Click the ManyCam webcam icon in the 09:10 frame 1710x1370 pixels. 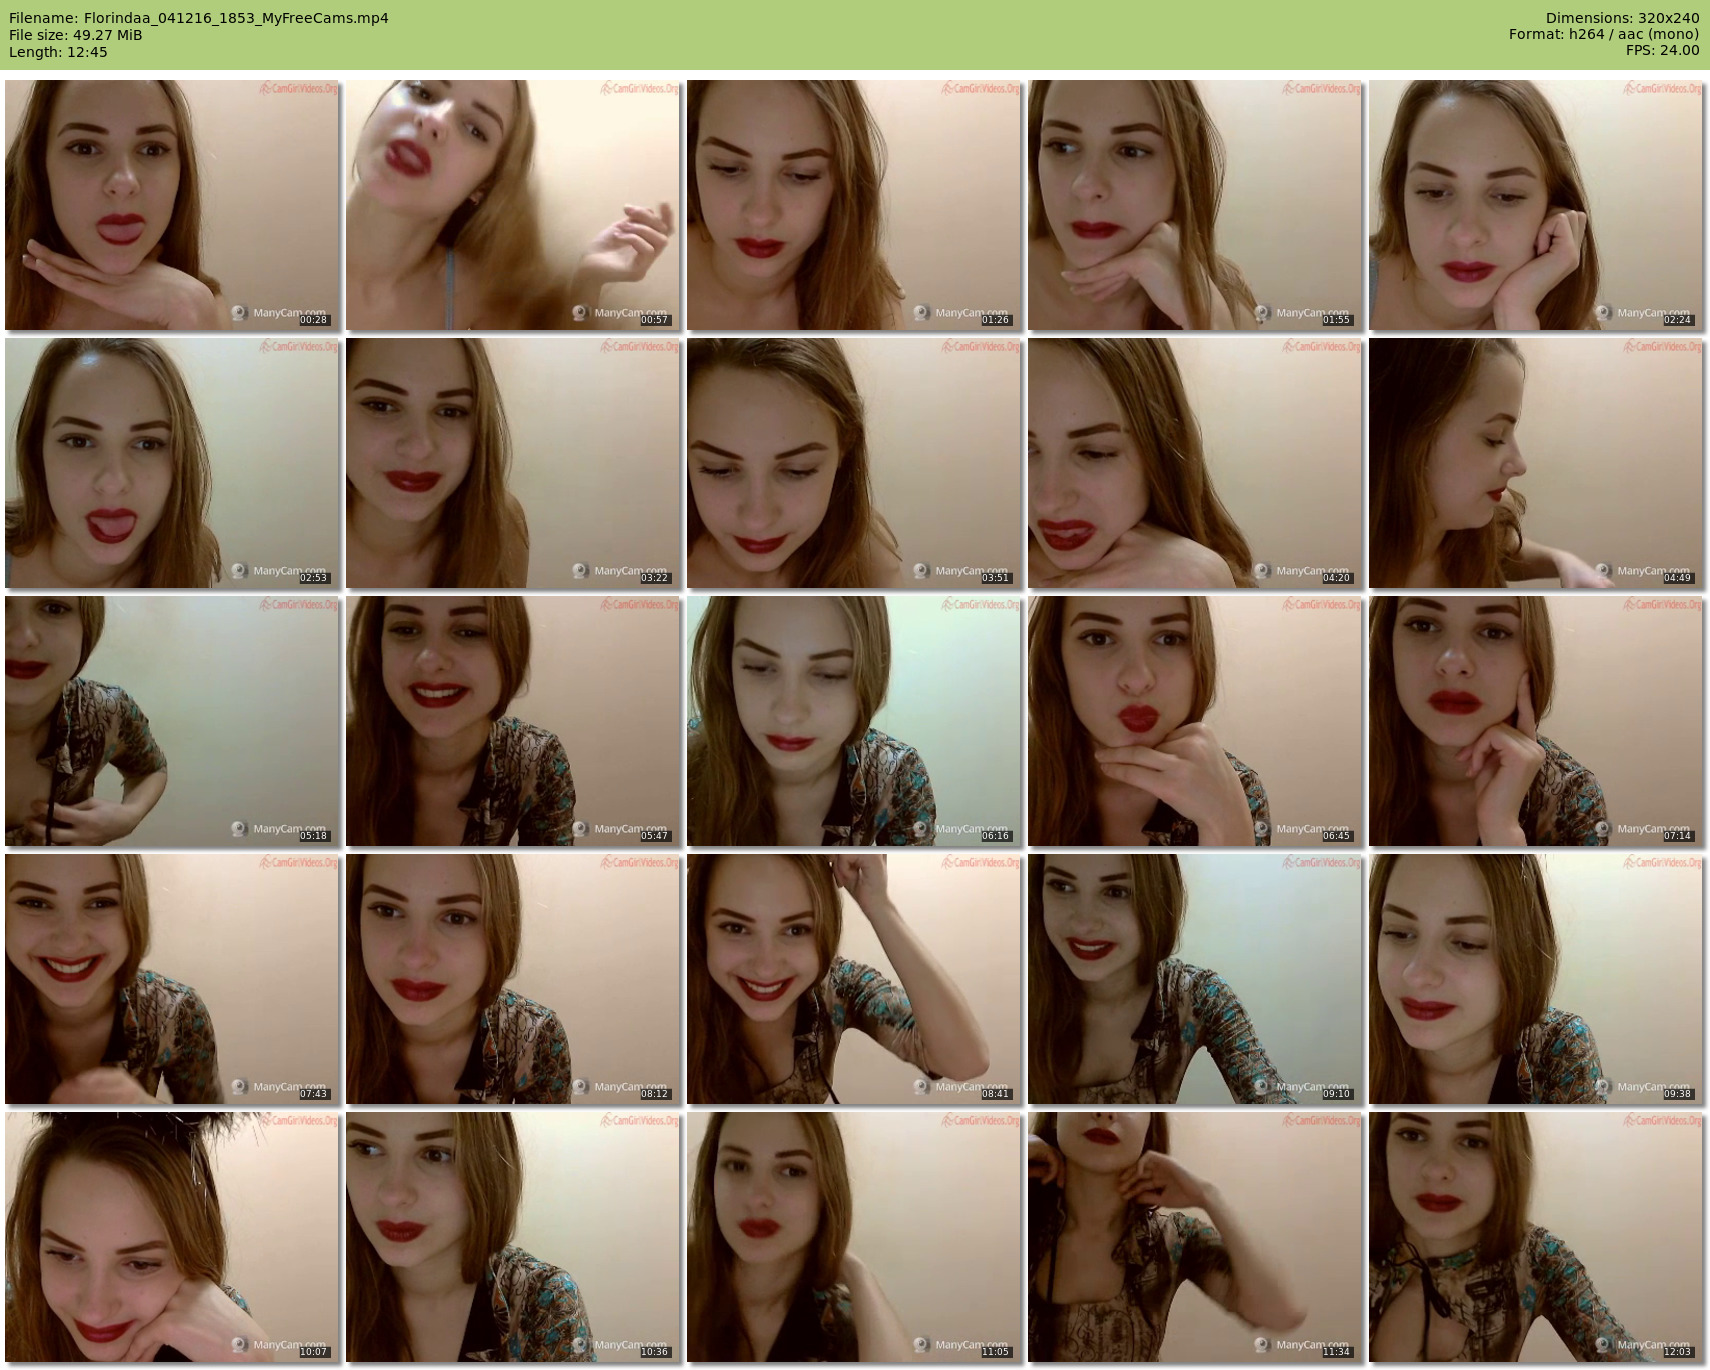point(1262,1087)
